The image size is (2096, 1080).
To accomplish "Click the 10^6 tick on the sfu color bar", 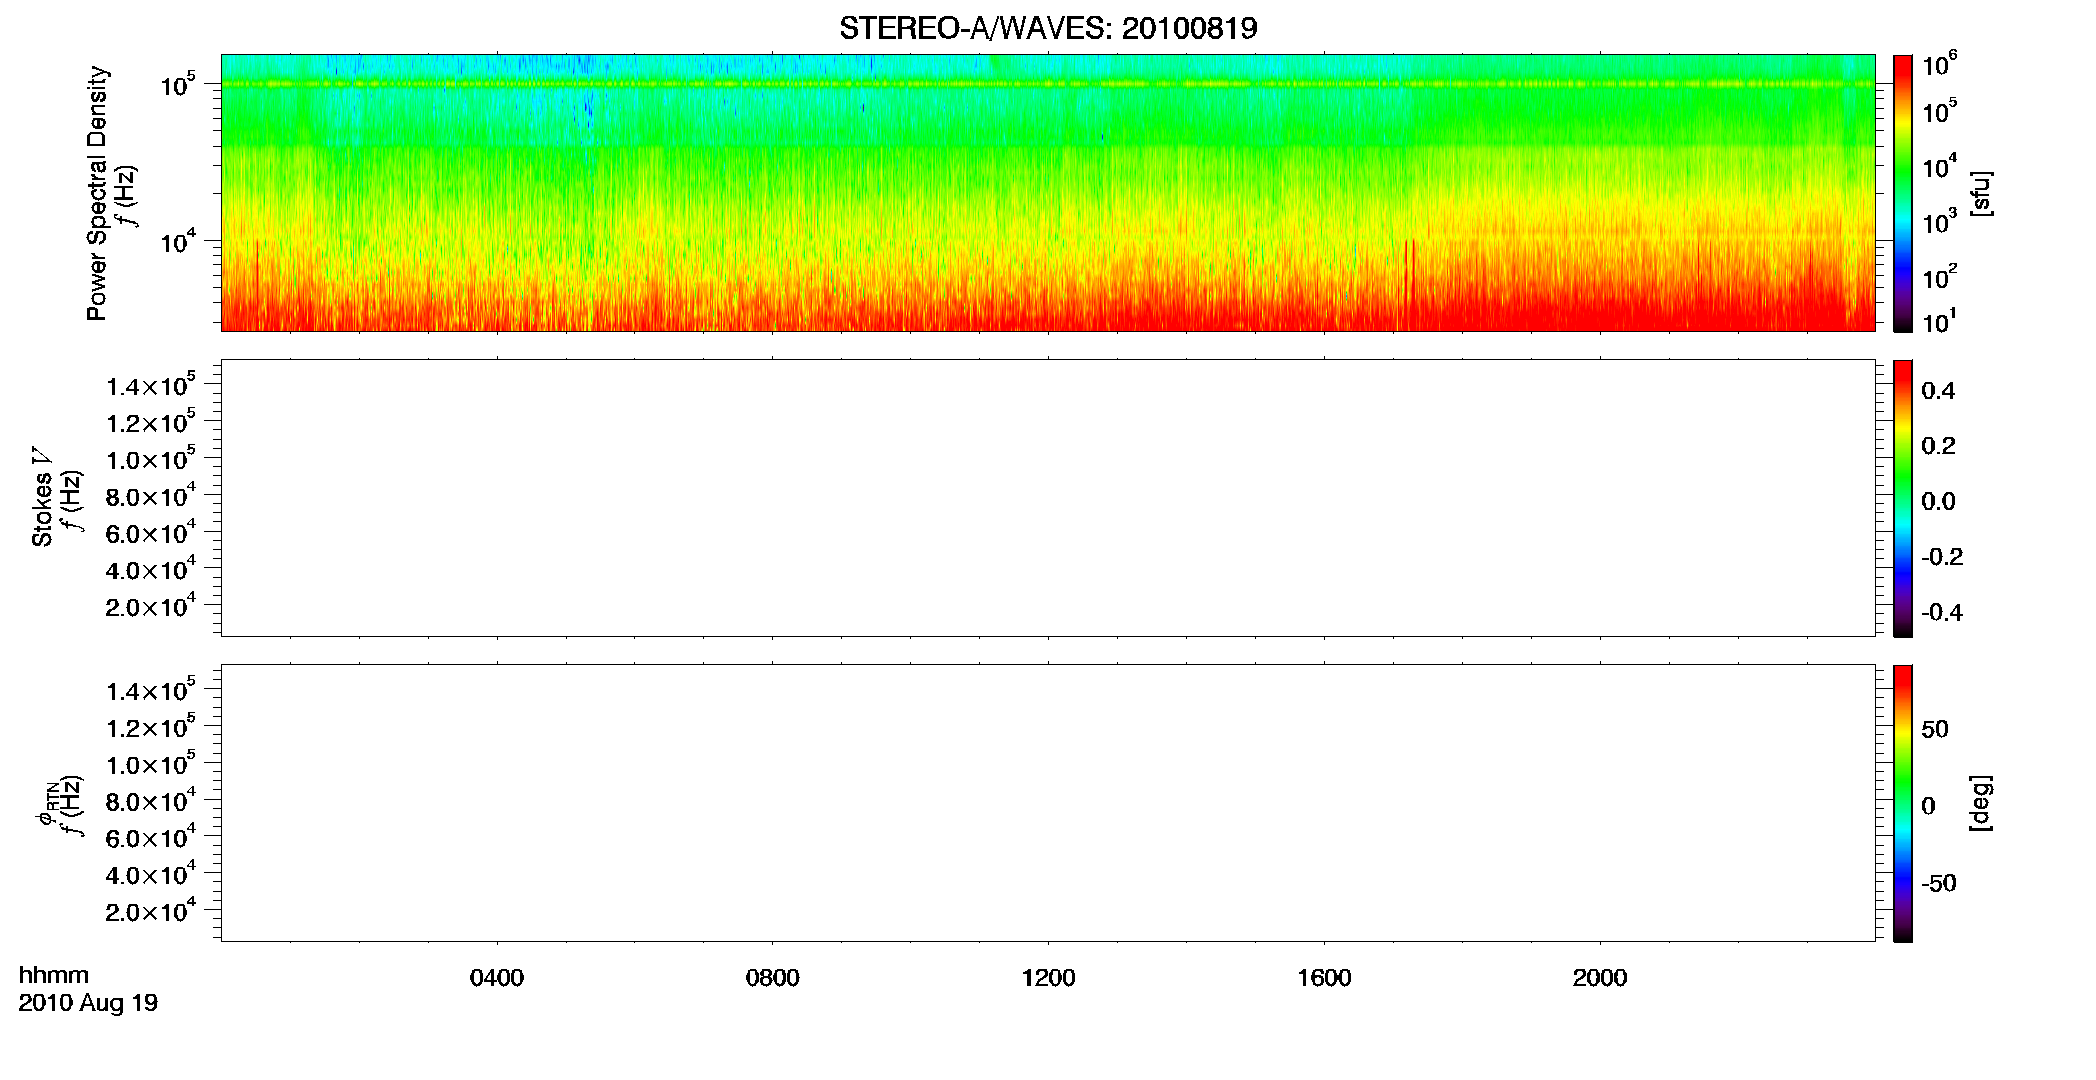I will (1939, 66).
